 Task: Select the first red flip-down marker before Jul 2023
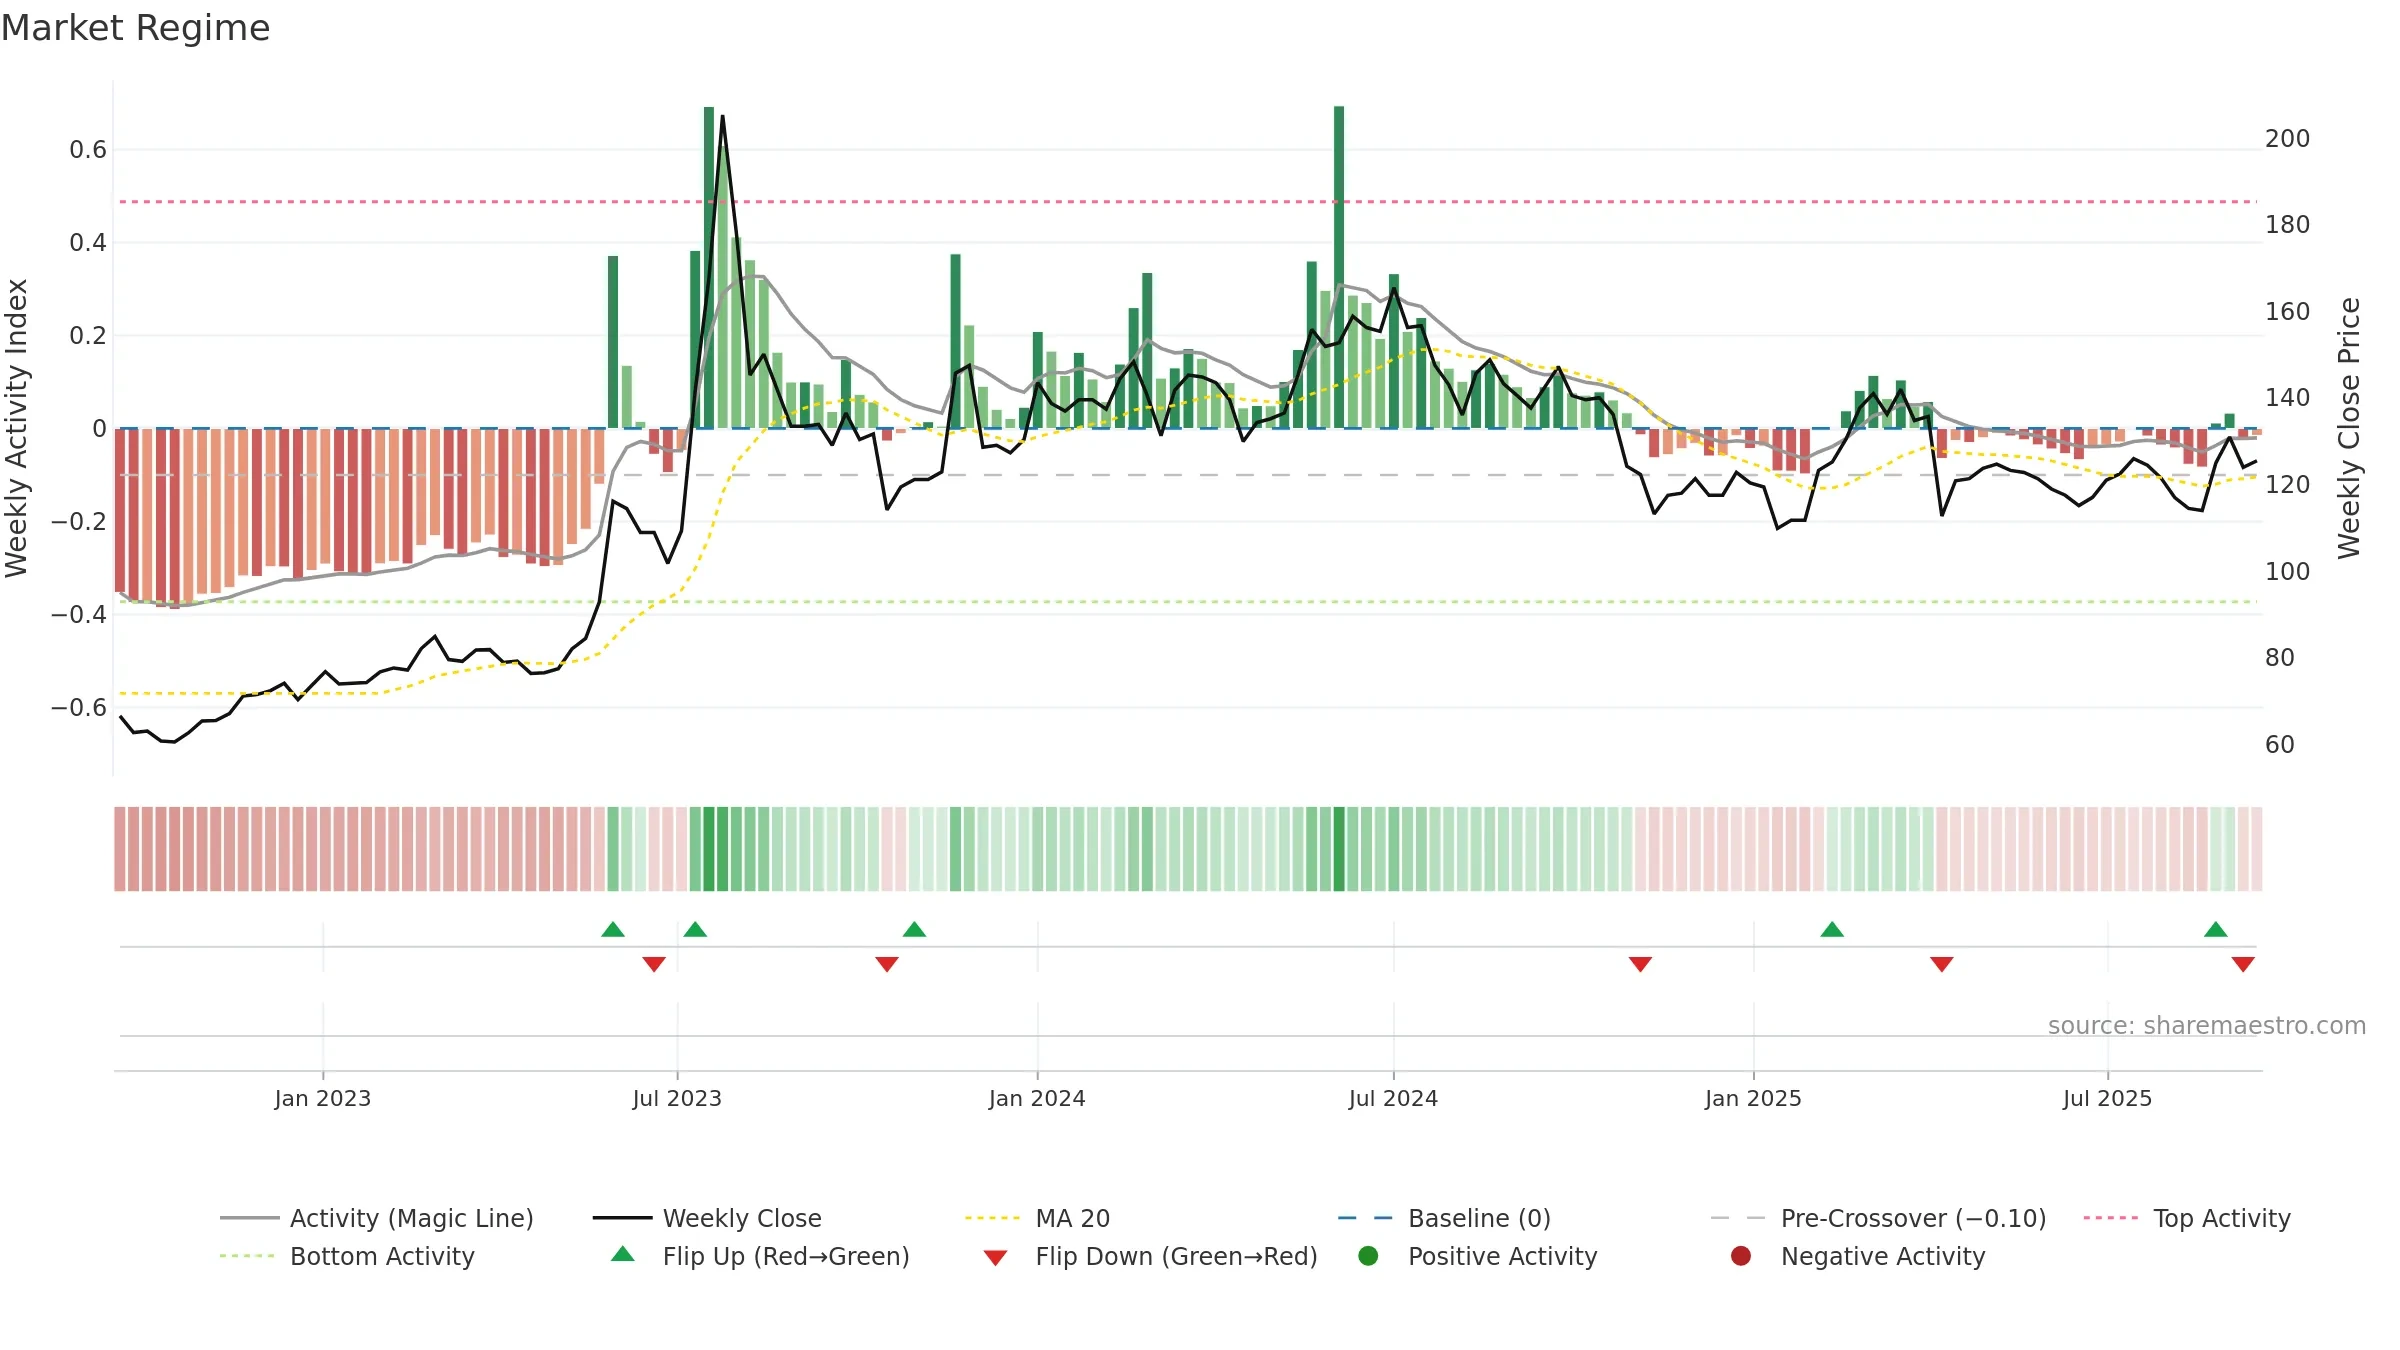tap(654, 964)
